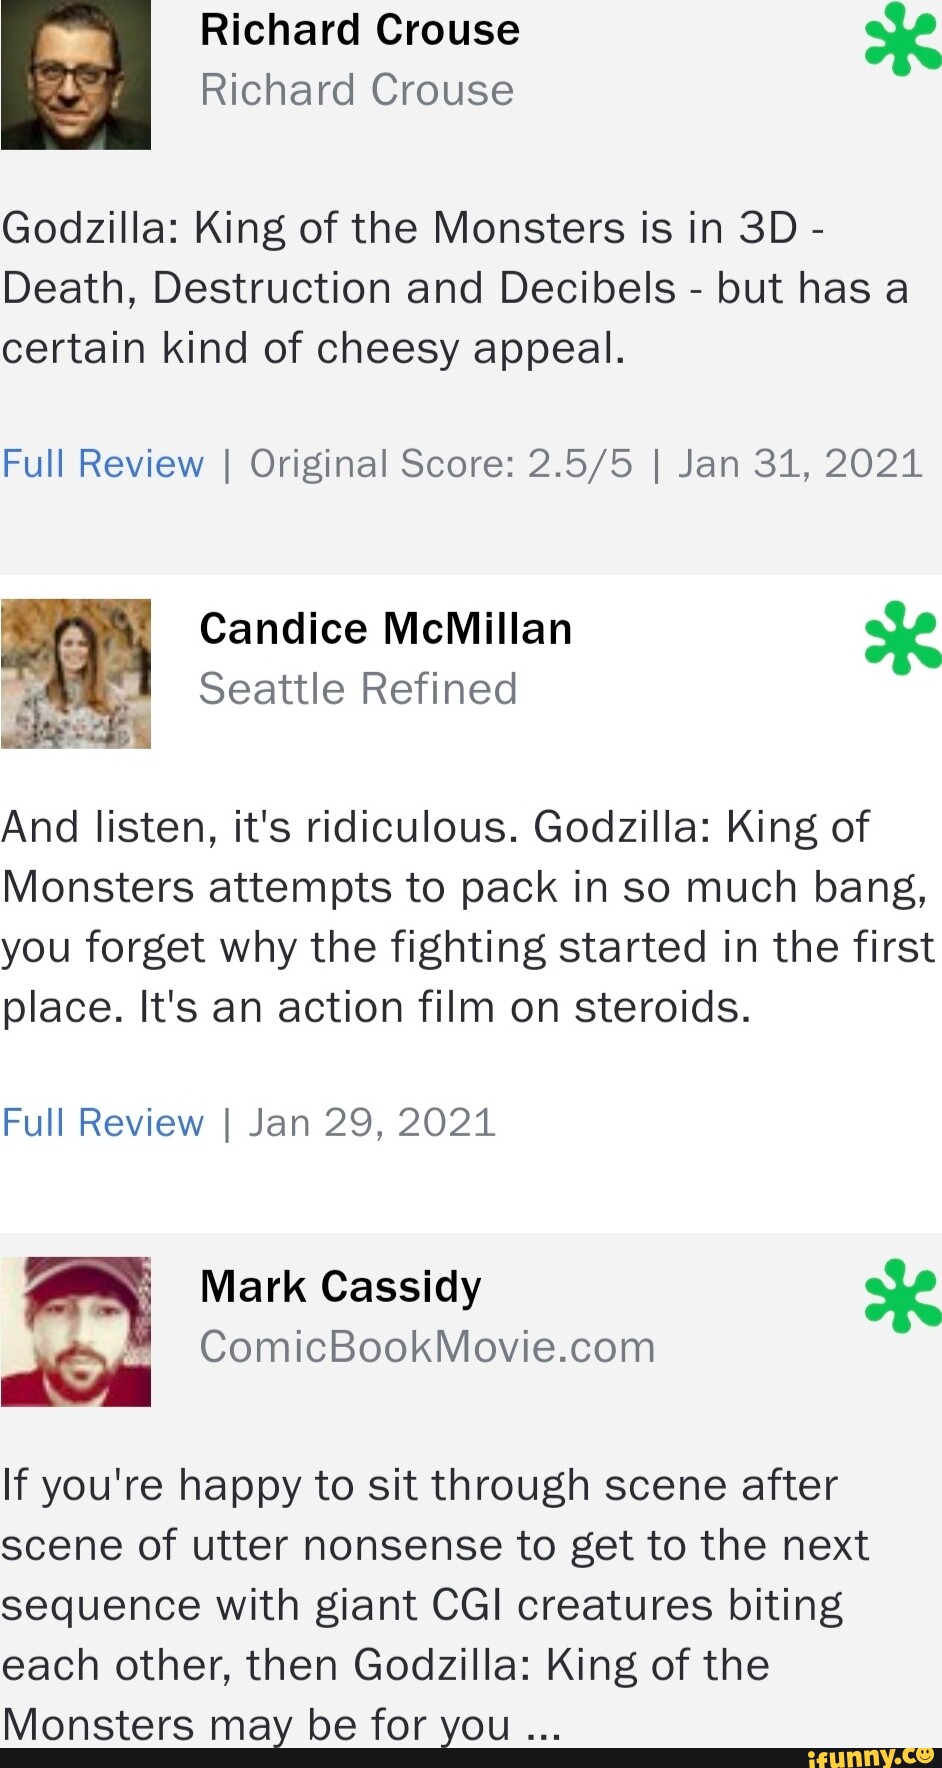Select the critic name Mark Cassidy
The height and width of the screenshot is (1768, 942).
[339, 1286]
